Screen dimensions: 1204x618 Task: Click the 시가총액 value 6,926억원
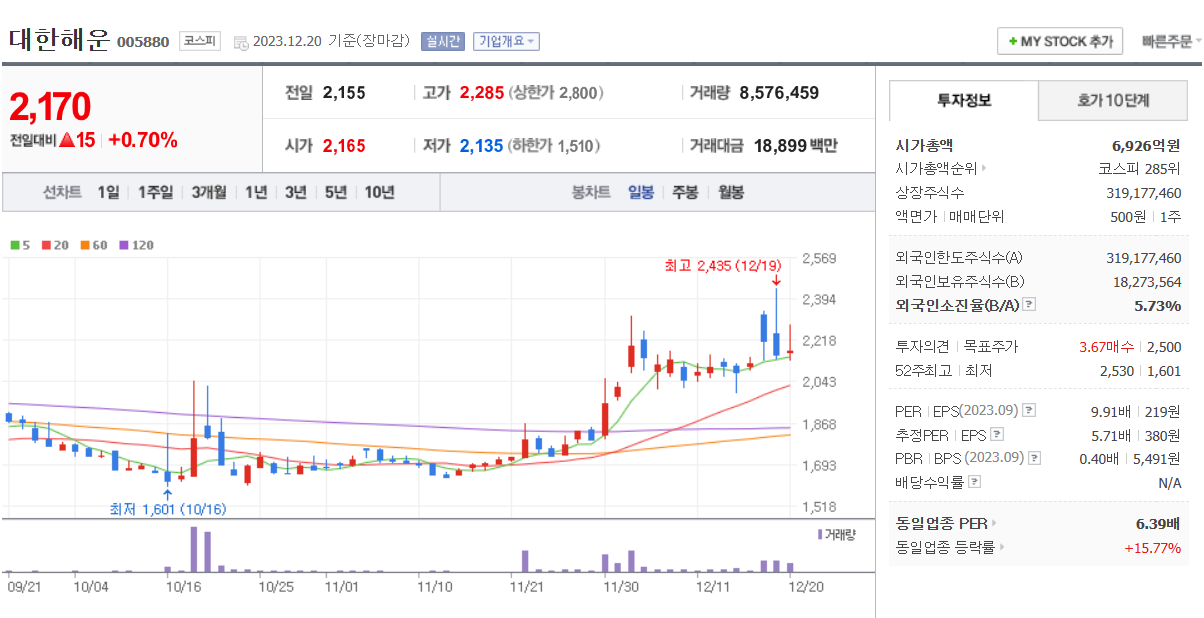click(x=1146, y=145)
